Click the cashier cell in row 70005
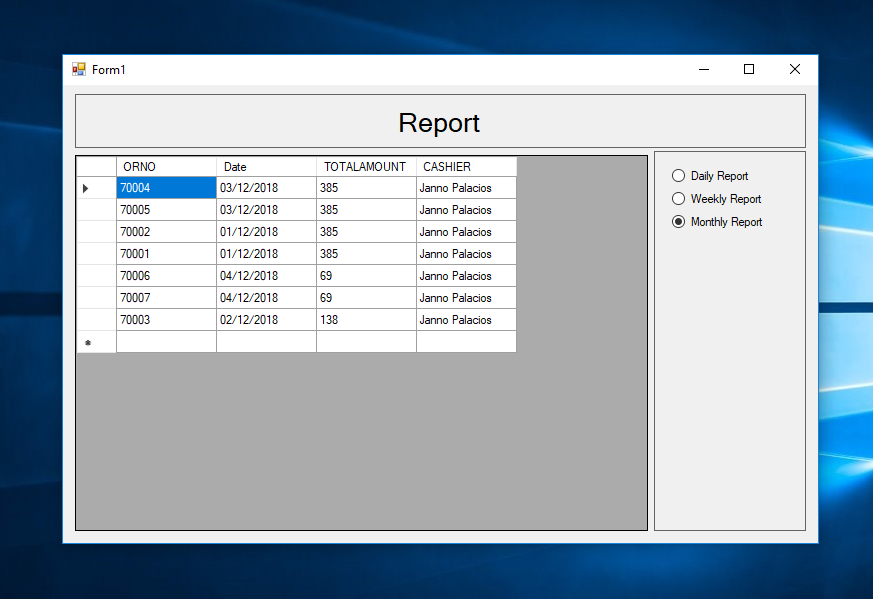The image size is (873, 599). 467,210
